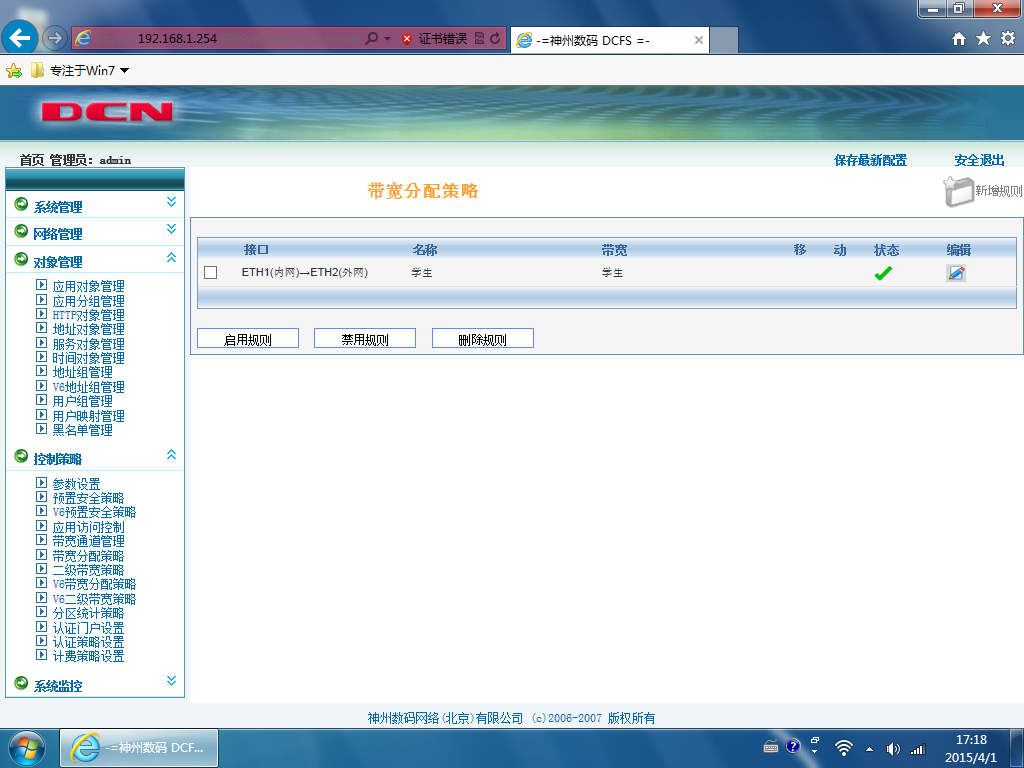Click the network signal bars tray icon
Image resolution: width=1024 pixels, height=768 pixels.
coord(918,749)
